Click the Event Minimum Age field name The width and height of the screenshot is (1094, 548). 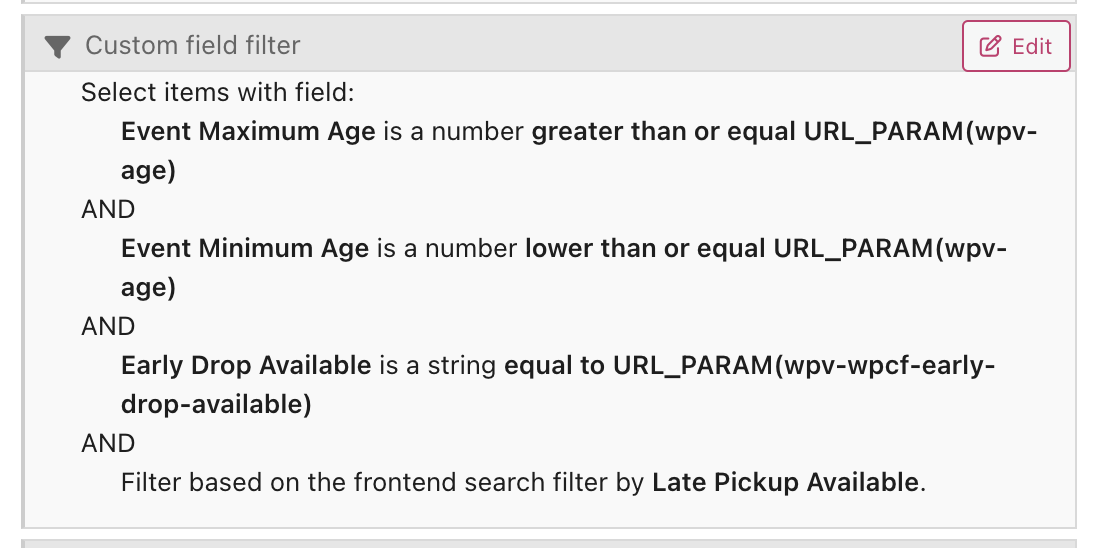point(245,249)
